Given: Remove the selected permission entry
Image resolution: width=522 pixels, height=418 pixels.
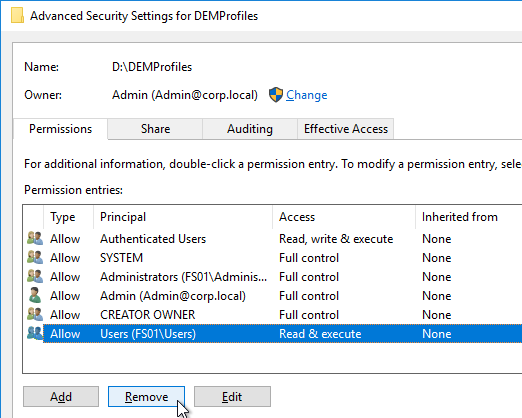Looking at the screenshot, I should (146, 397).
